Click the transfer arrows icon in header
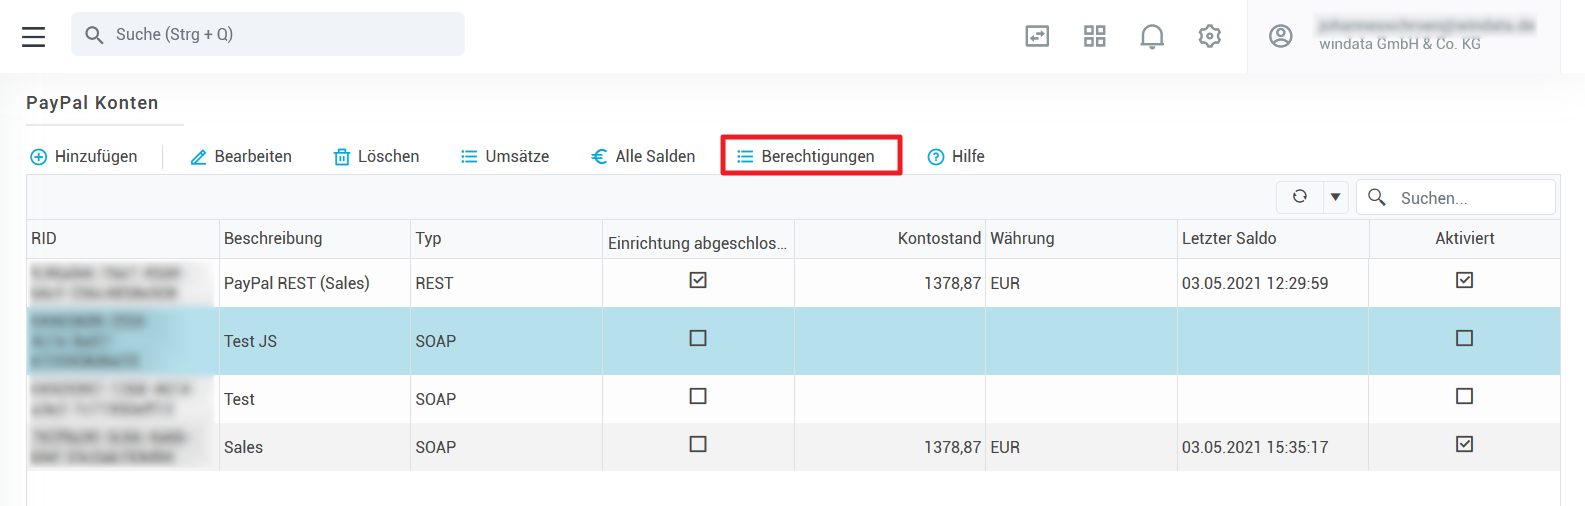The image size is (1585, 506). pos(1037,37)
